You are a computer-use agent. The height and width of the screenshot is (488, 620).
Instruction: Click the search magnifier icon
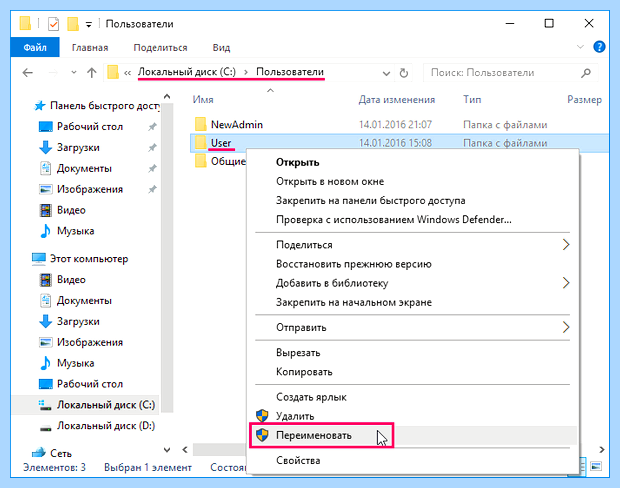point(586,73)
